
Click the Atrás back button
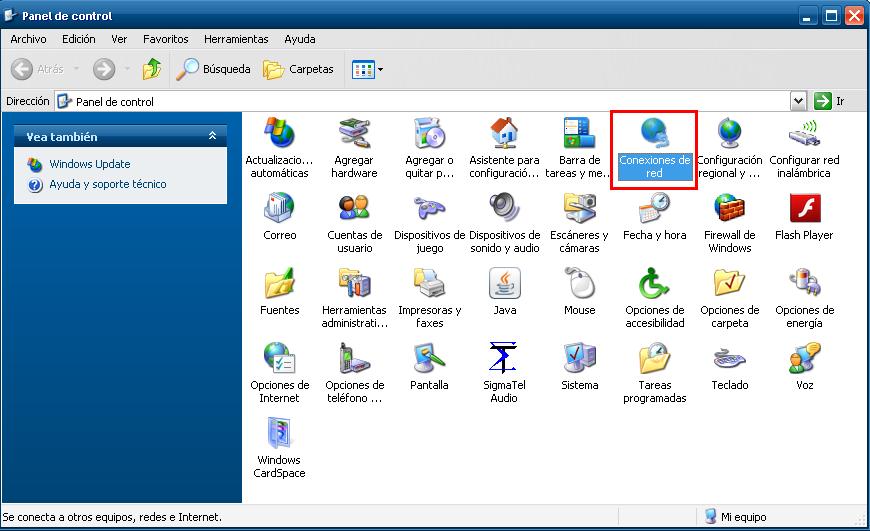(37, 69)
